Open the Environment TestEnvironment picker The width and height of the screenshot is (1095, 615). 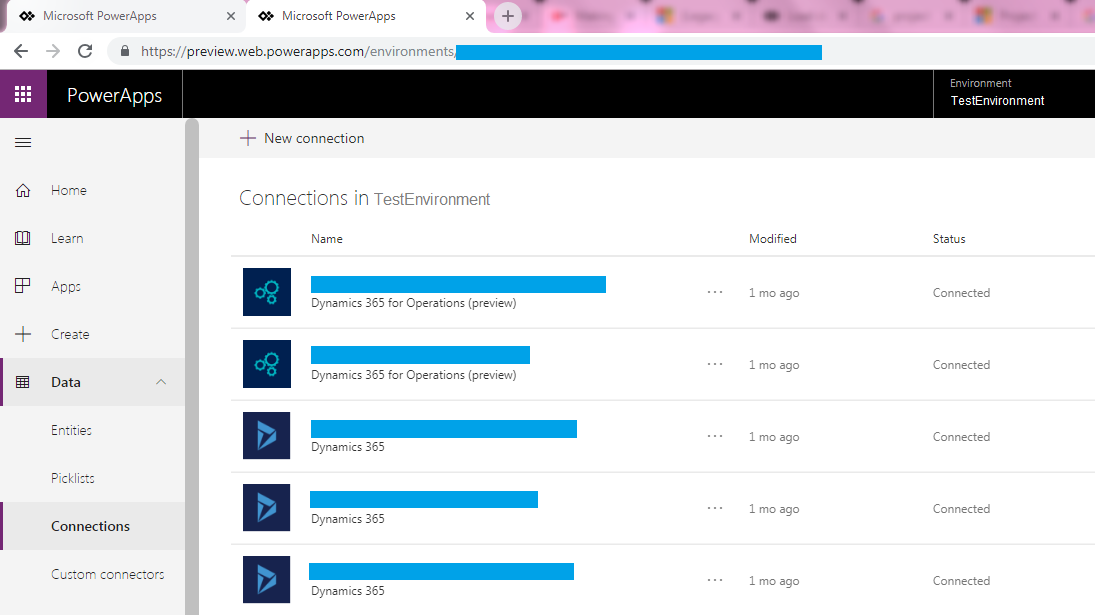click(1014, 93)
